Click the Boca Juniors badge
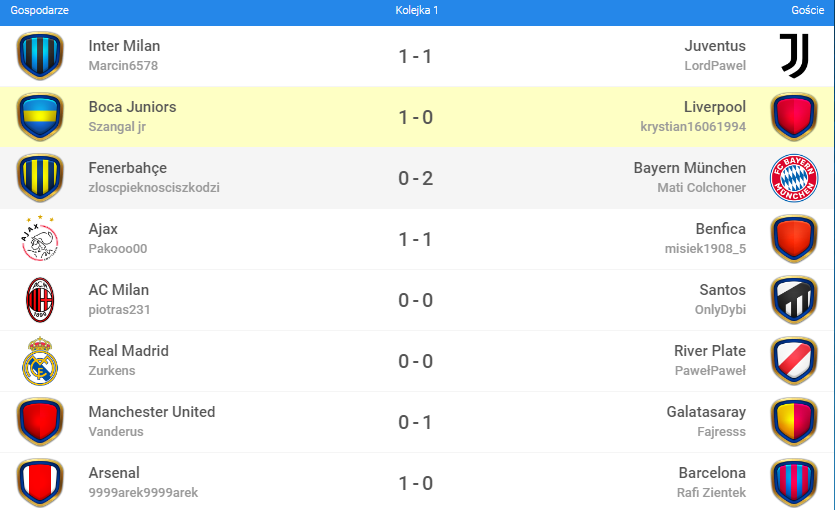The image size is (835, 510). coord(40,116)
